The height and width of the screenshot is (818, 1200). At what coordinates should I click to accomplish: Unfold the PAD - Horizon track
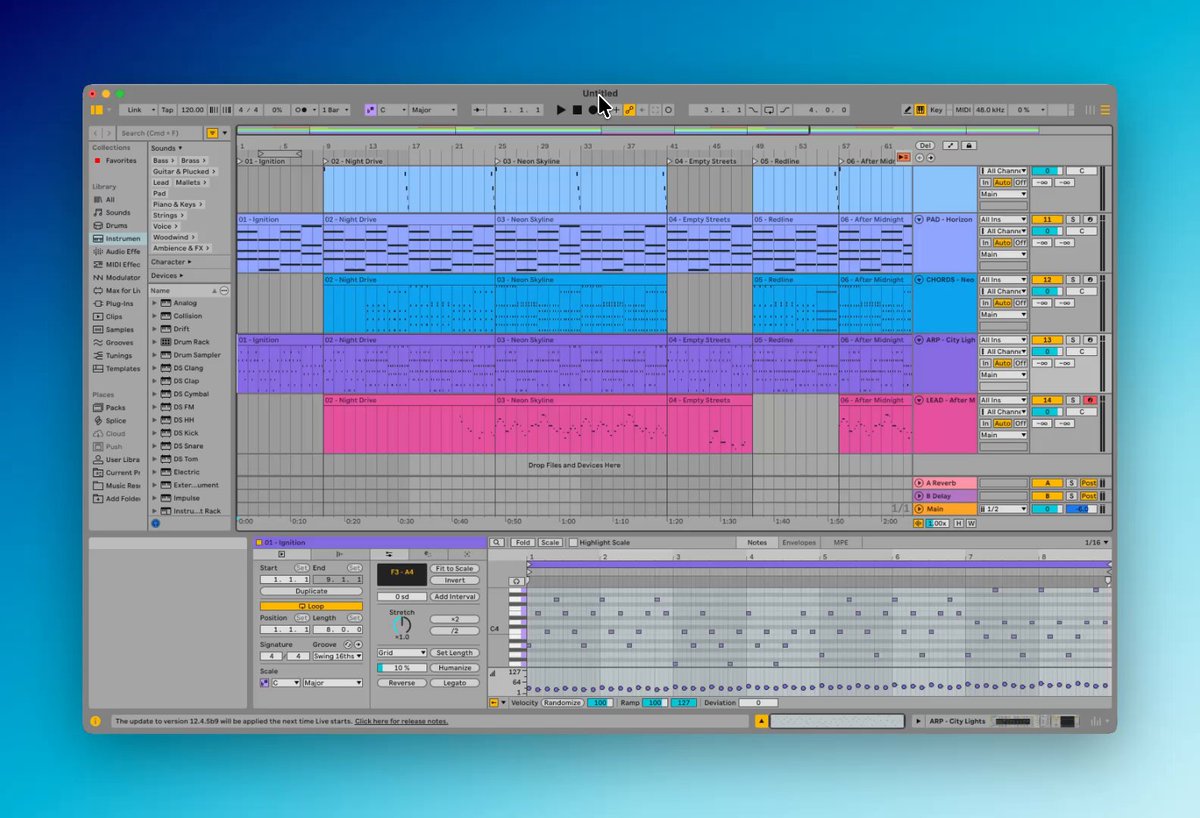(x=919, y=219)
